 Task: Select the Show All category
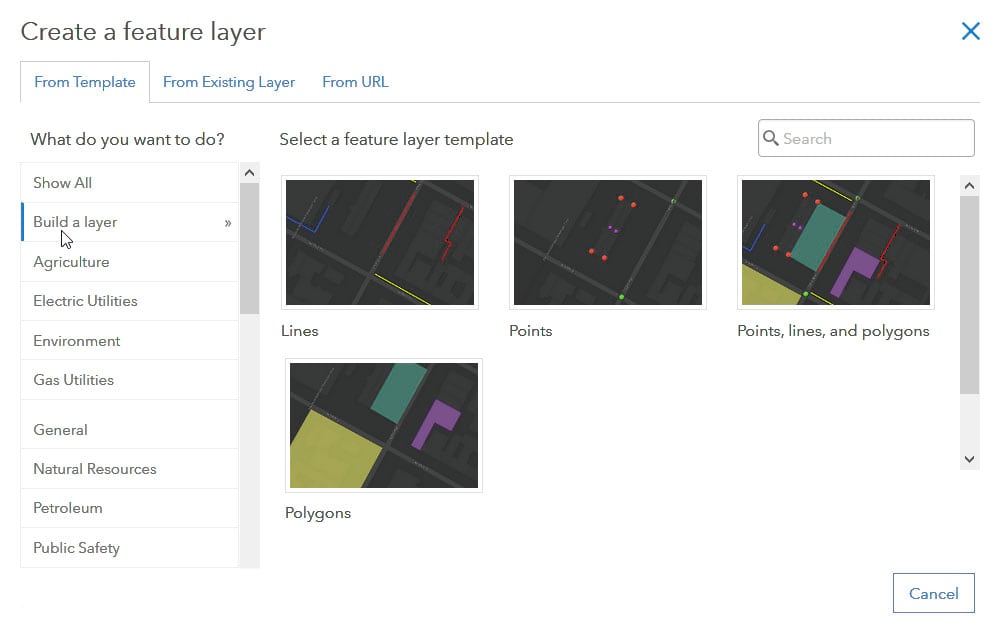[130, 183]
